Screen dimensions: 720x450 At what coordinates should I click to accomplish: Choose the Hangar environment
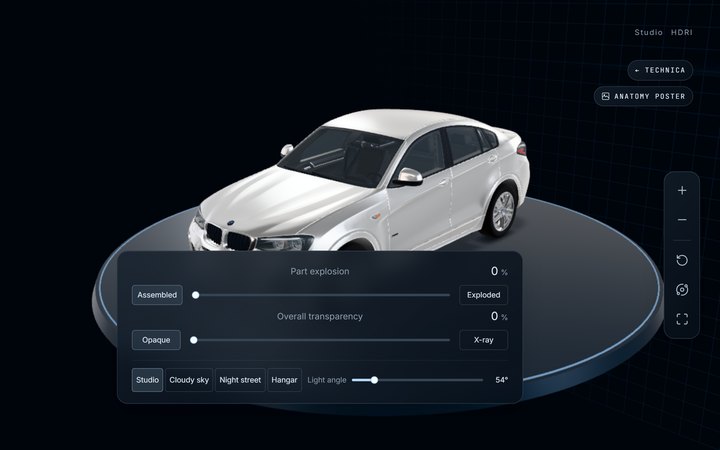(x=284, y=380)
